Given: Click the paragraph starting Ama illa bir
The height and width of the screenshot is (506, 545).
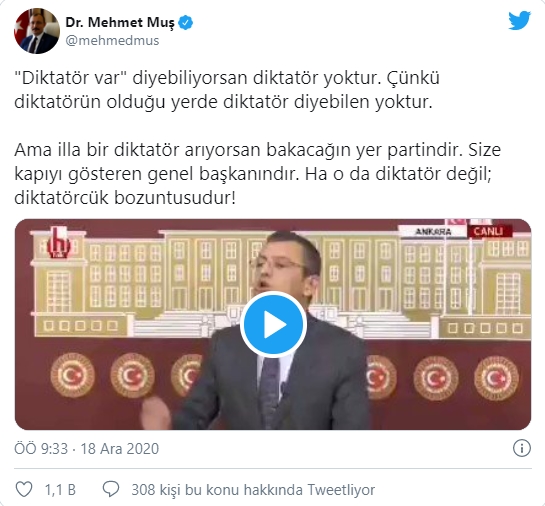Looking at the screenshot, I should 258,174.
